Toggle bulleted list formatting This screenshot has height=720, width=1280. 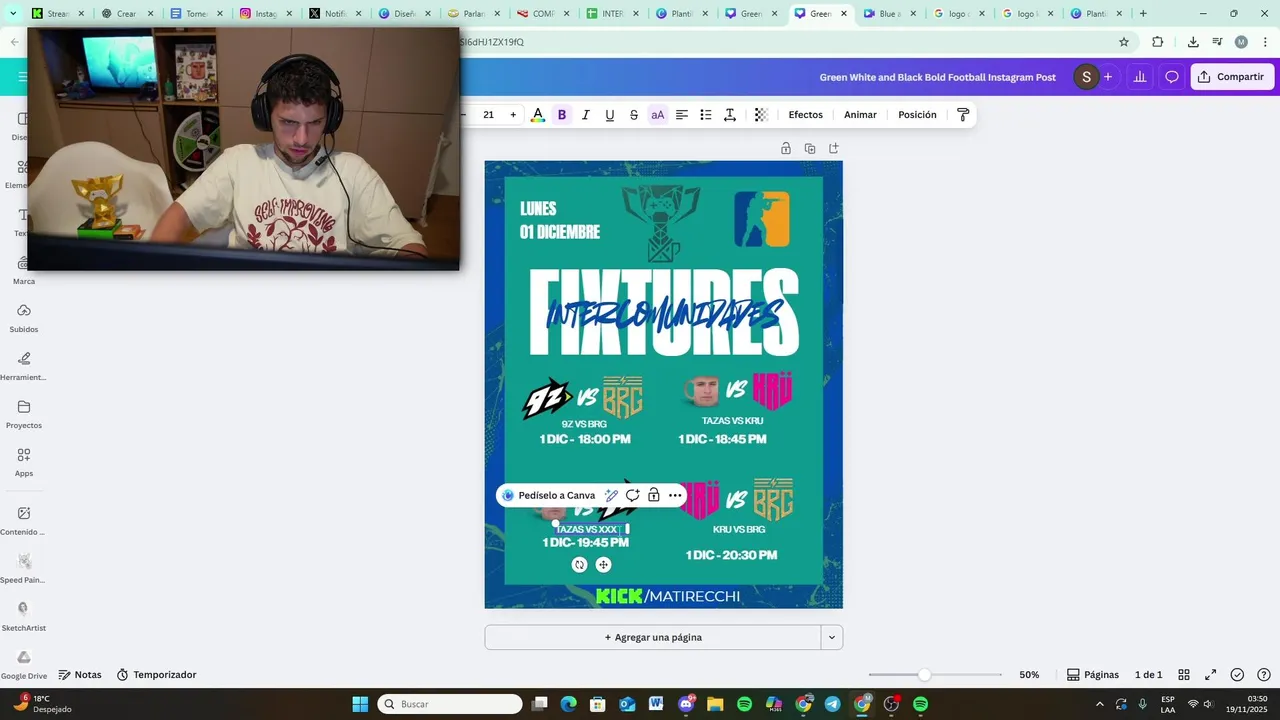pyautogui.click(x=706, y=115)
